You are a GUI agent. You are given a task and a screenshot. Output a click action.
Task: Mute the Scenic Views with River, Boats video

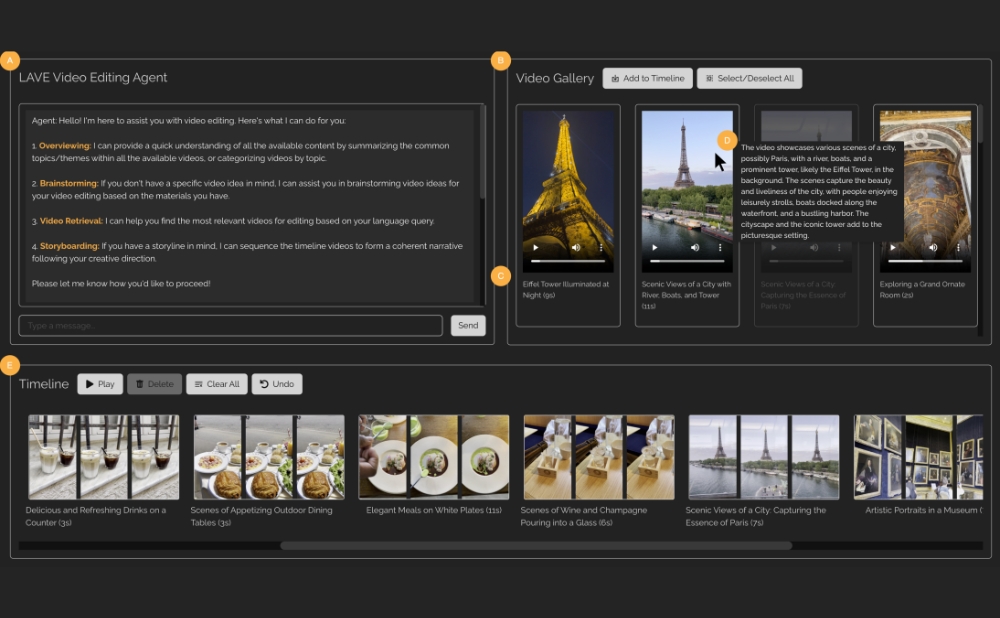tap(695, 247)
